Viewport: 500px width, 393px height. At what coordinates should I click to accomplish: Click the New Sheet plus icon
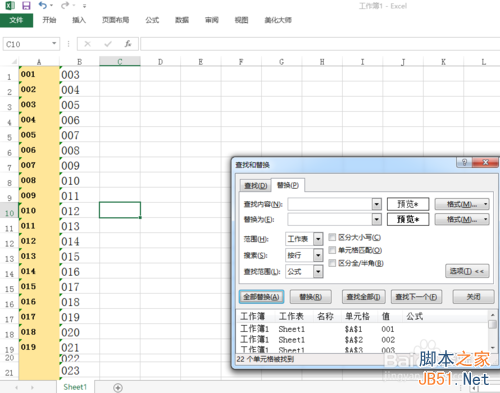coord(118,387)
